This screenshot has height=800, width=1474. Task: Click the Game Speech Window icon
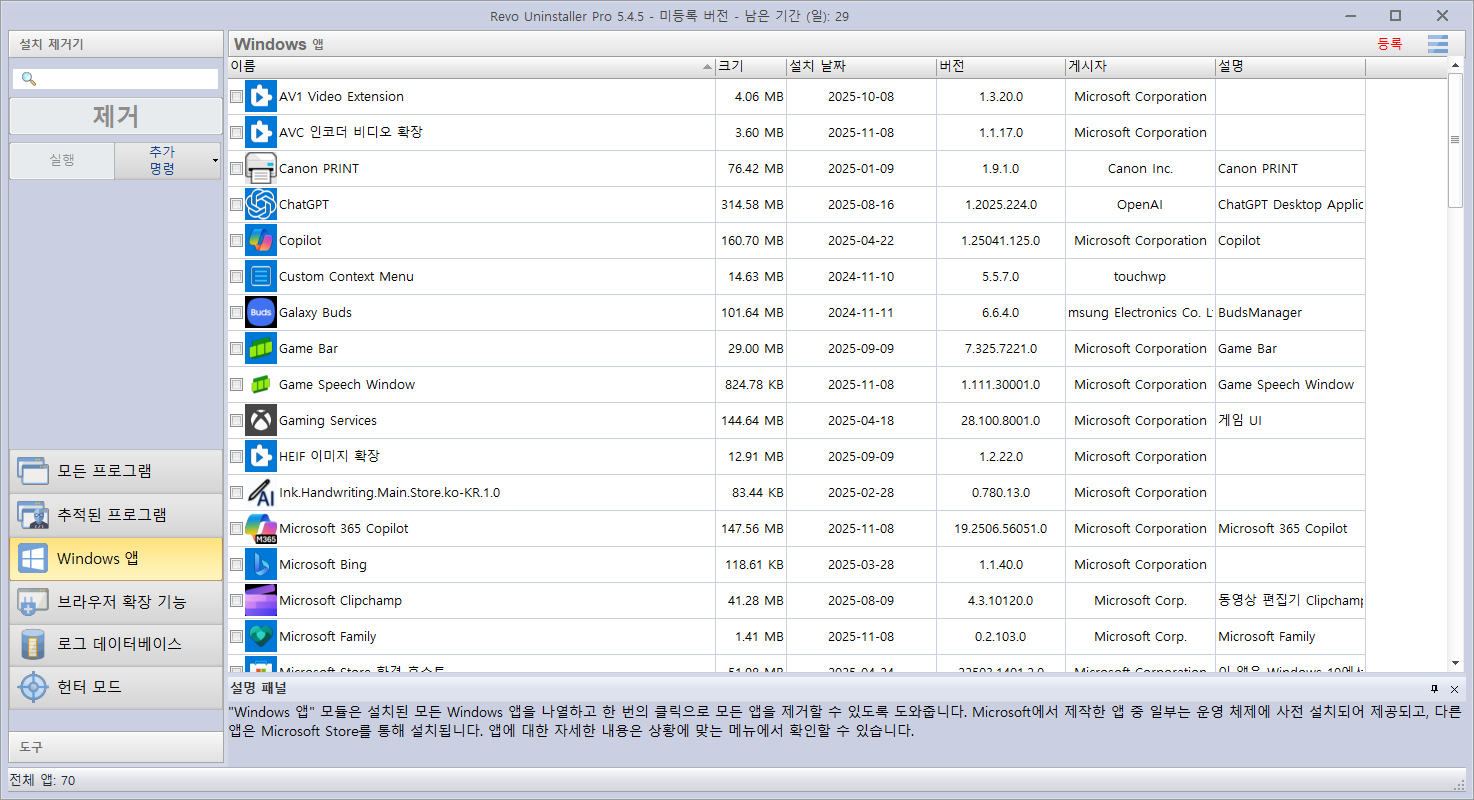click(261, 385)
